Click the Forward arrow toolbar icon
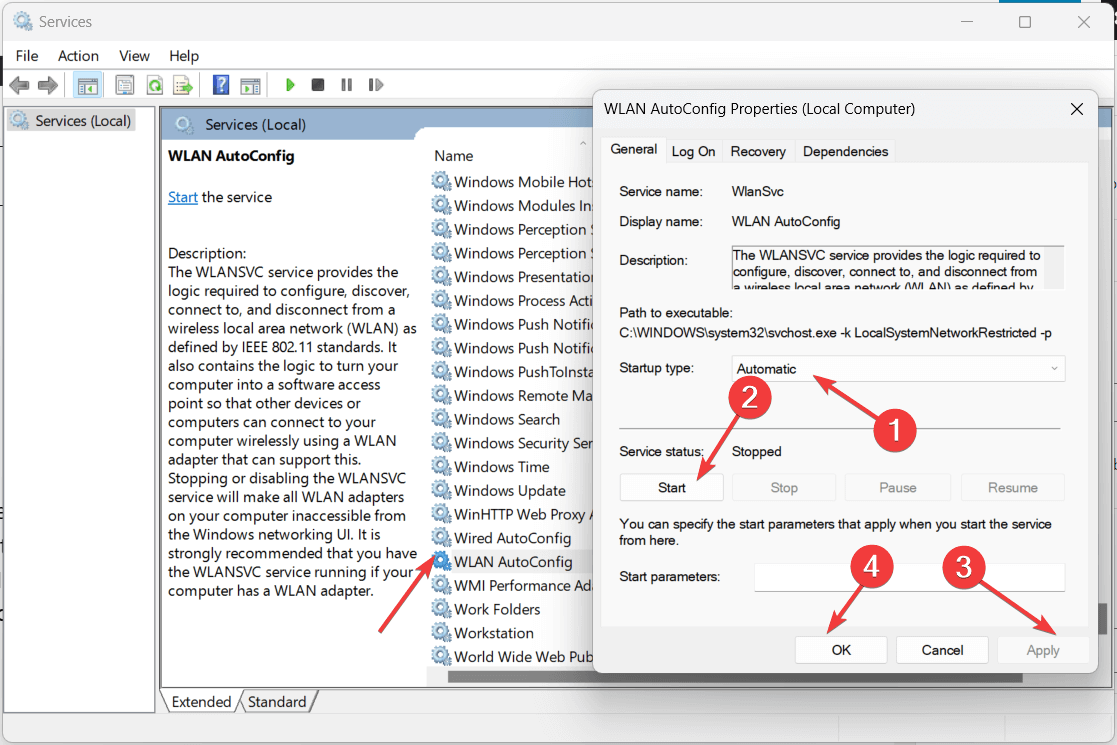 (48, 85)
